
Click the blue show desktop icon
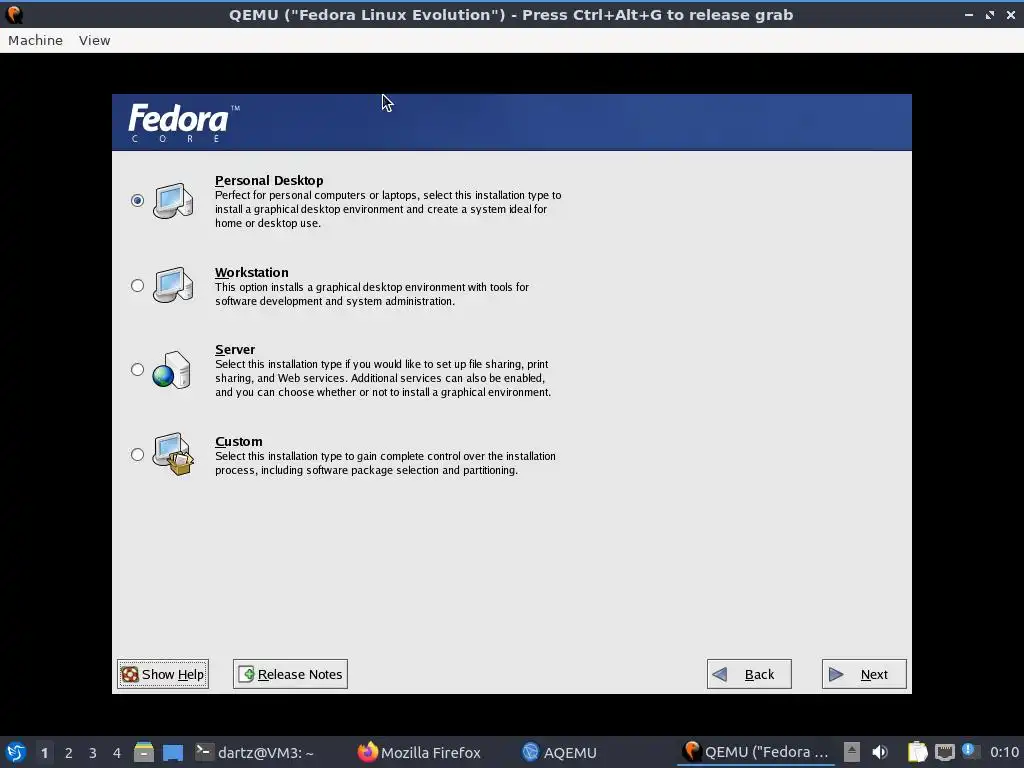(x=173, y=752)
